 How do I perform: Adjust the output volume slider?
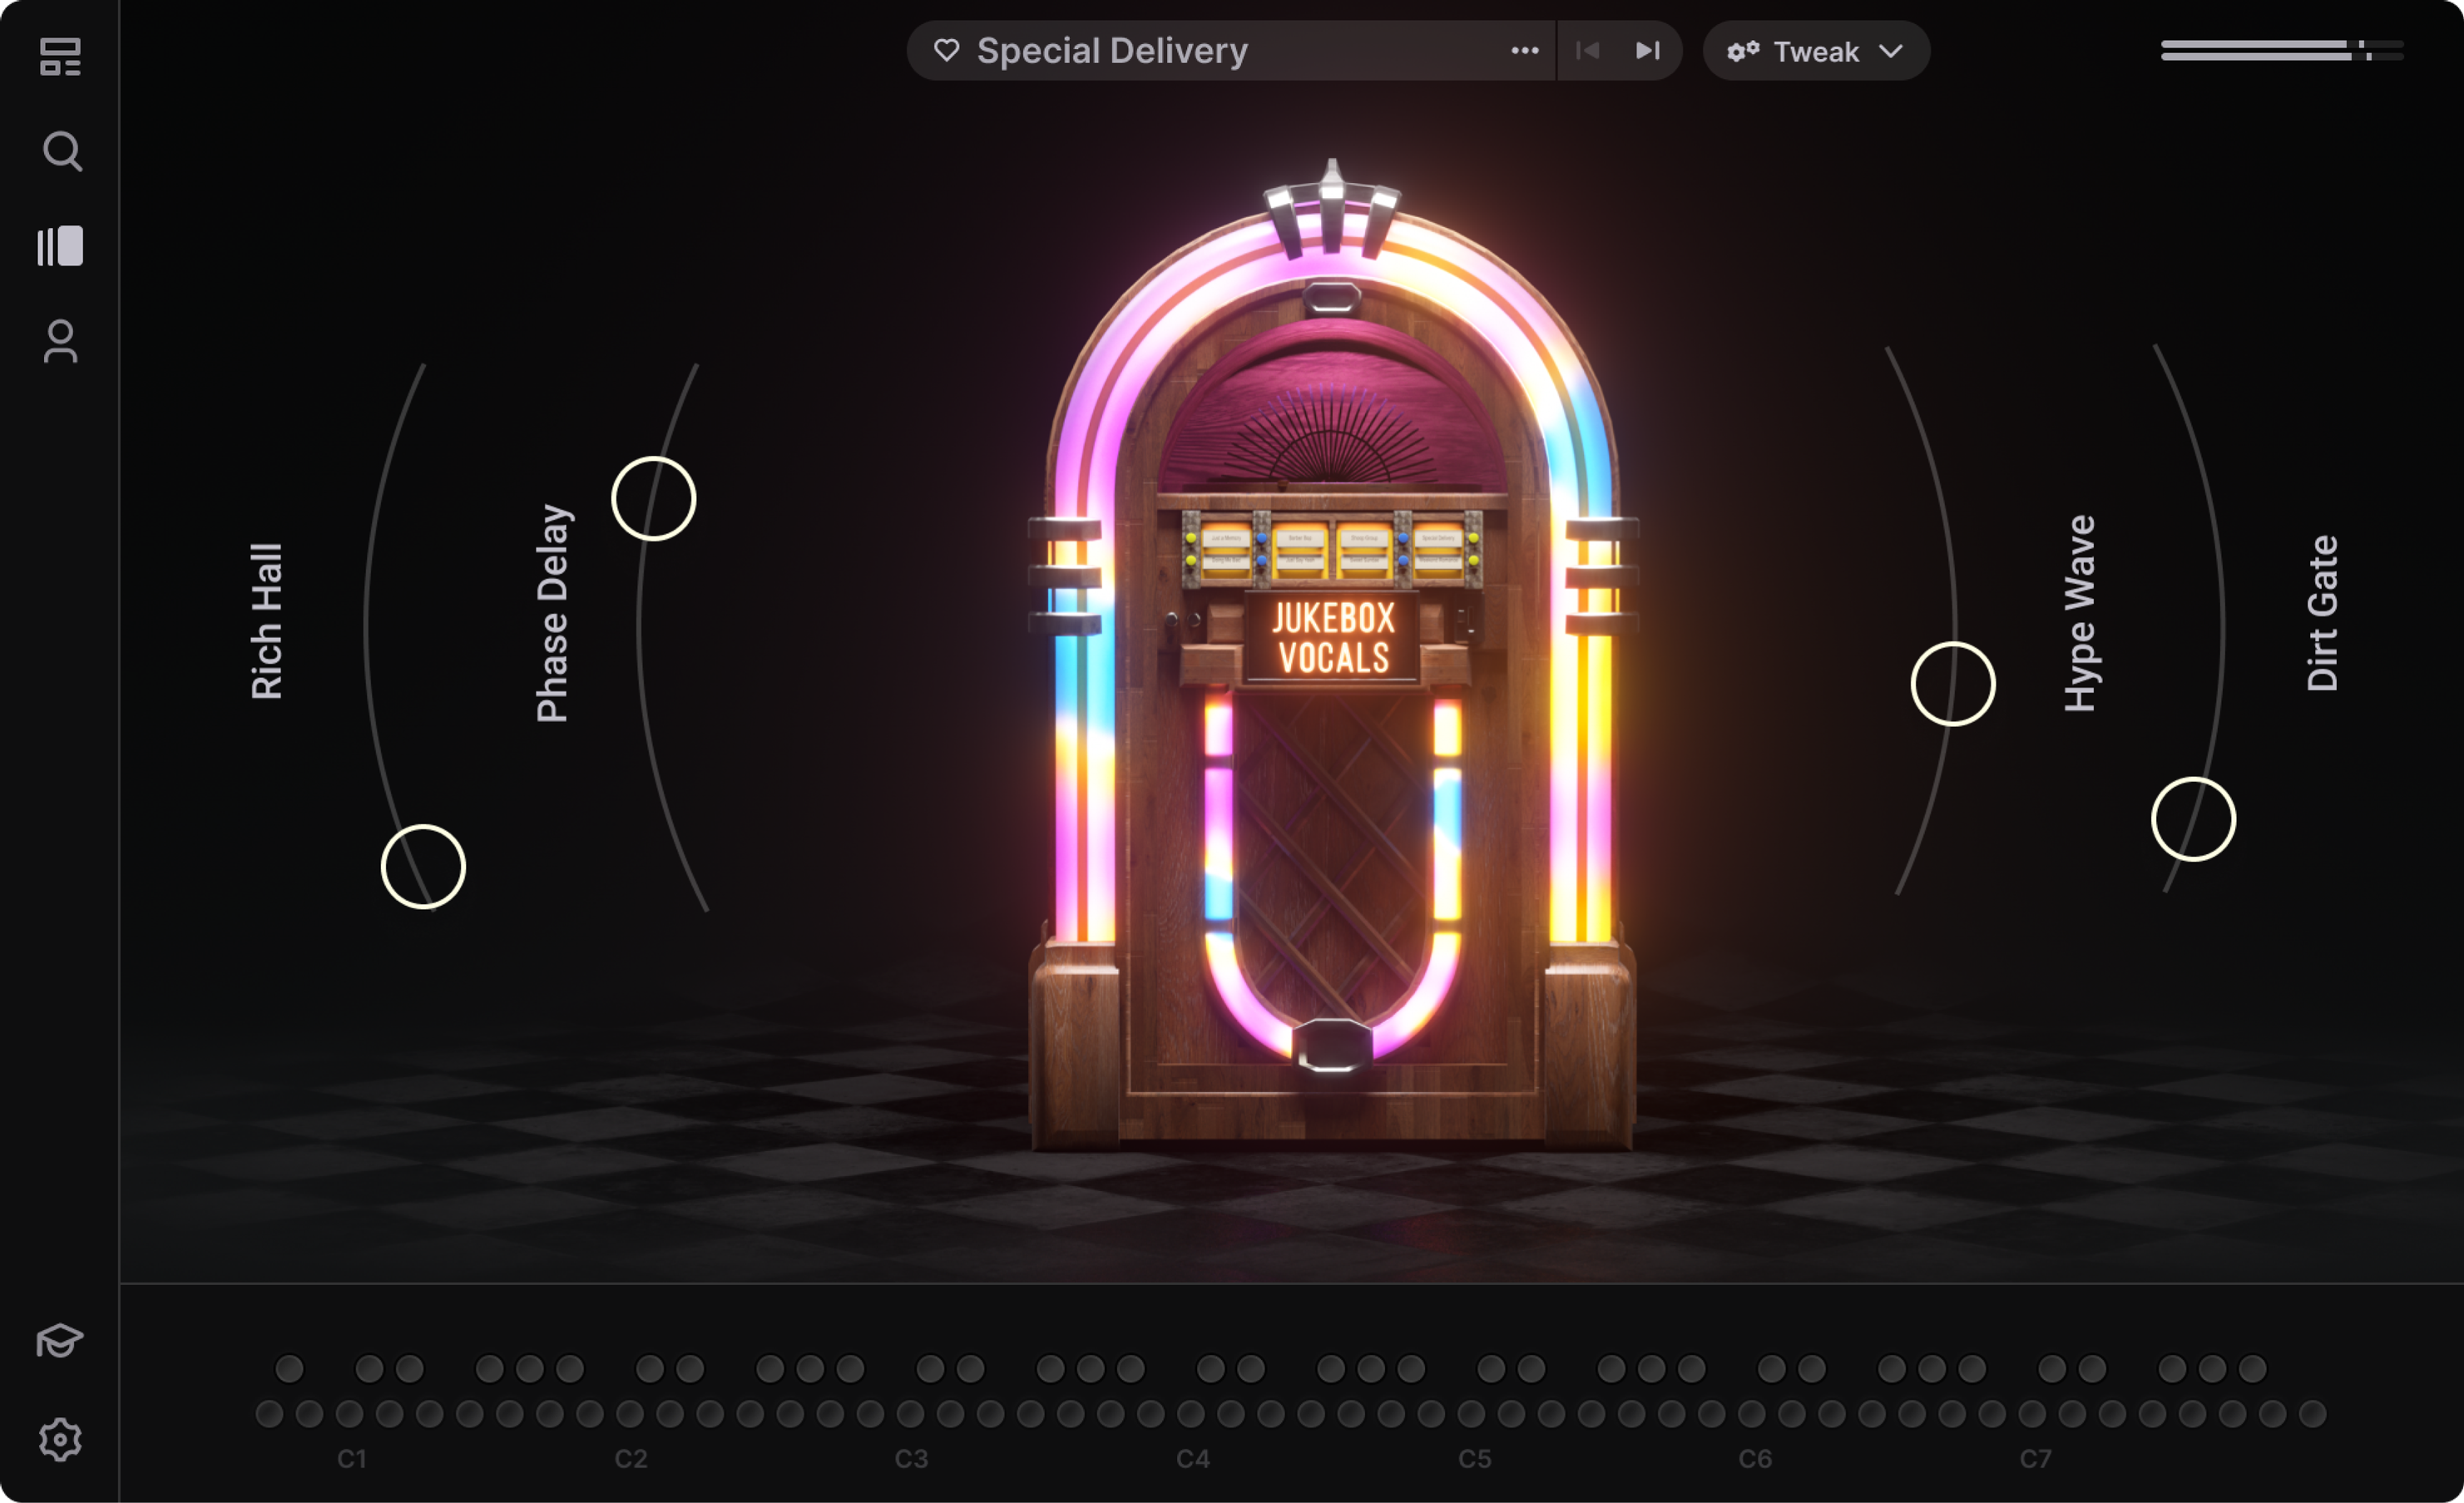pyautogui.click(x=2282, y=50)
